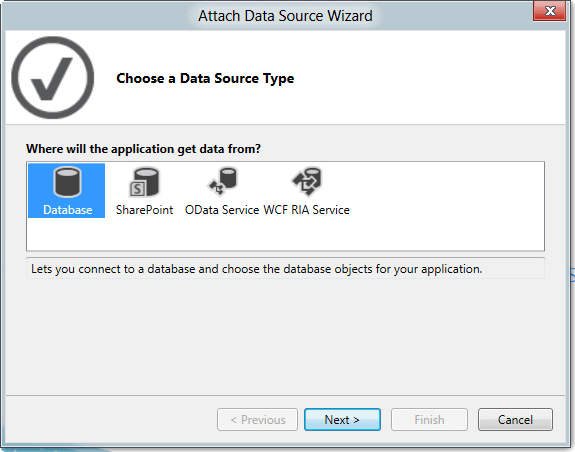Image resolution: width=575 pixels, height=452 pixels.
Task: Click the 'Attach Data Source Wizard' title bar
Action: tap(285, 16)
